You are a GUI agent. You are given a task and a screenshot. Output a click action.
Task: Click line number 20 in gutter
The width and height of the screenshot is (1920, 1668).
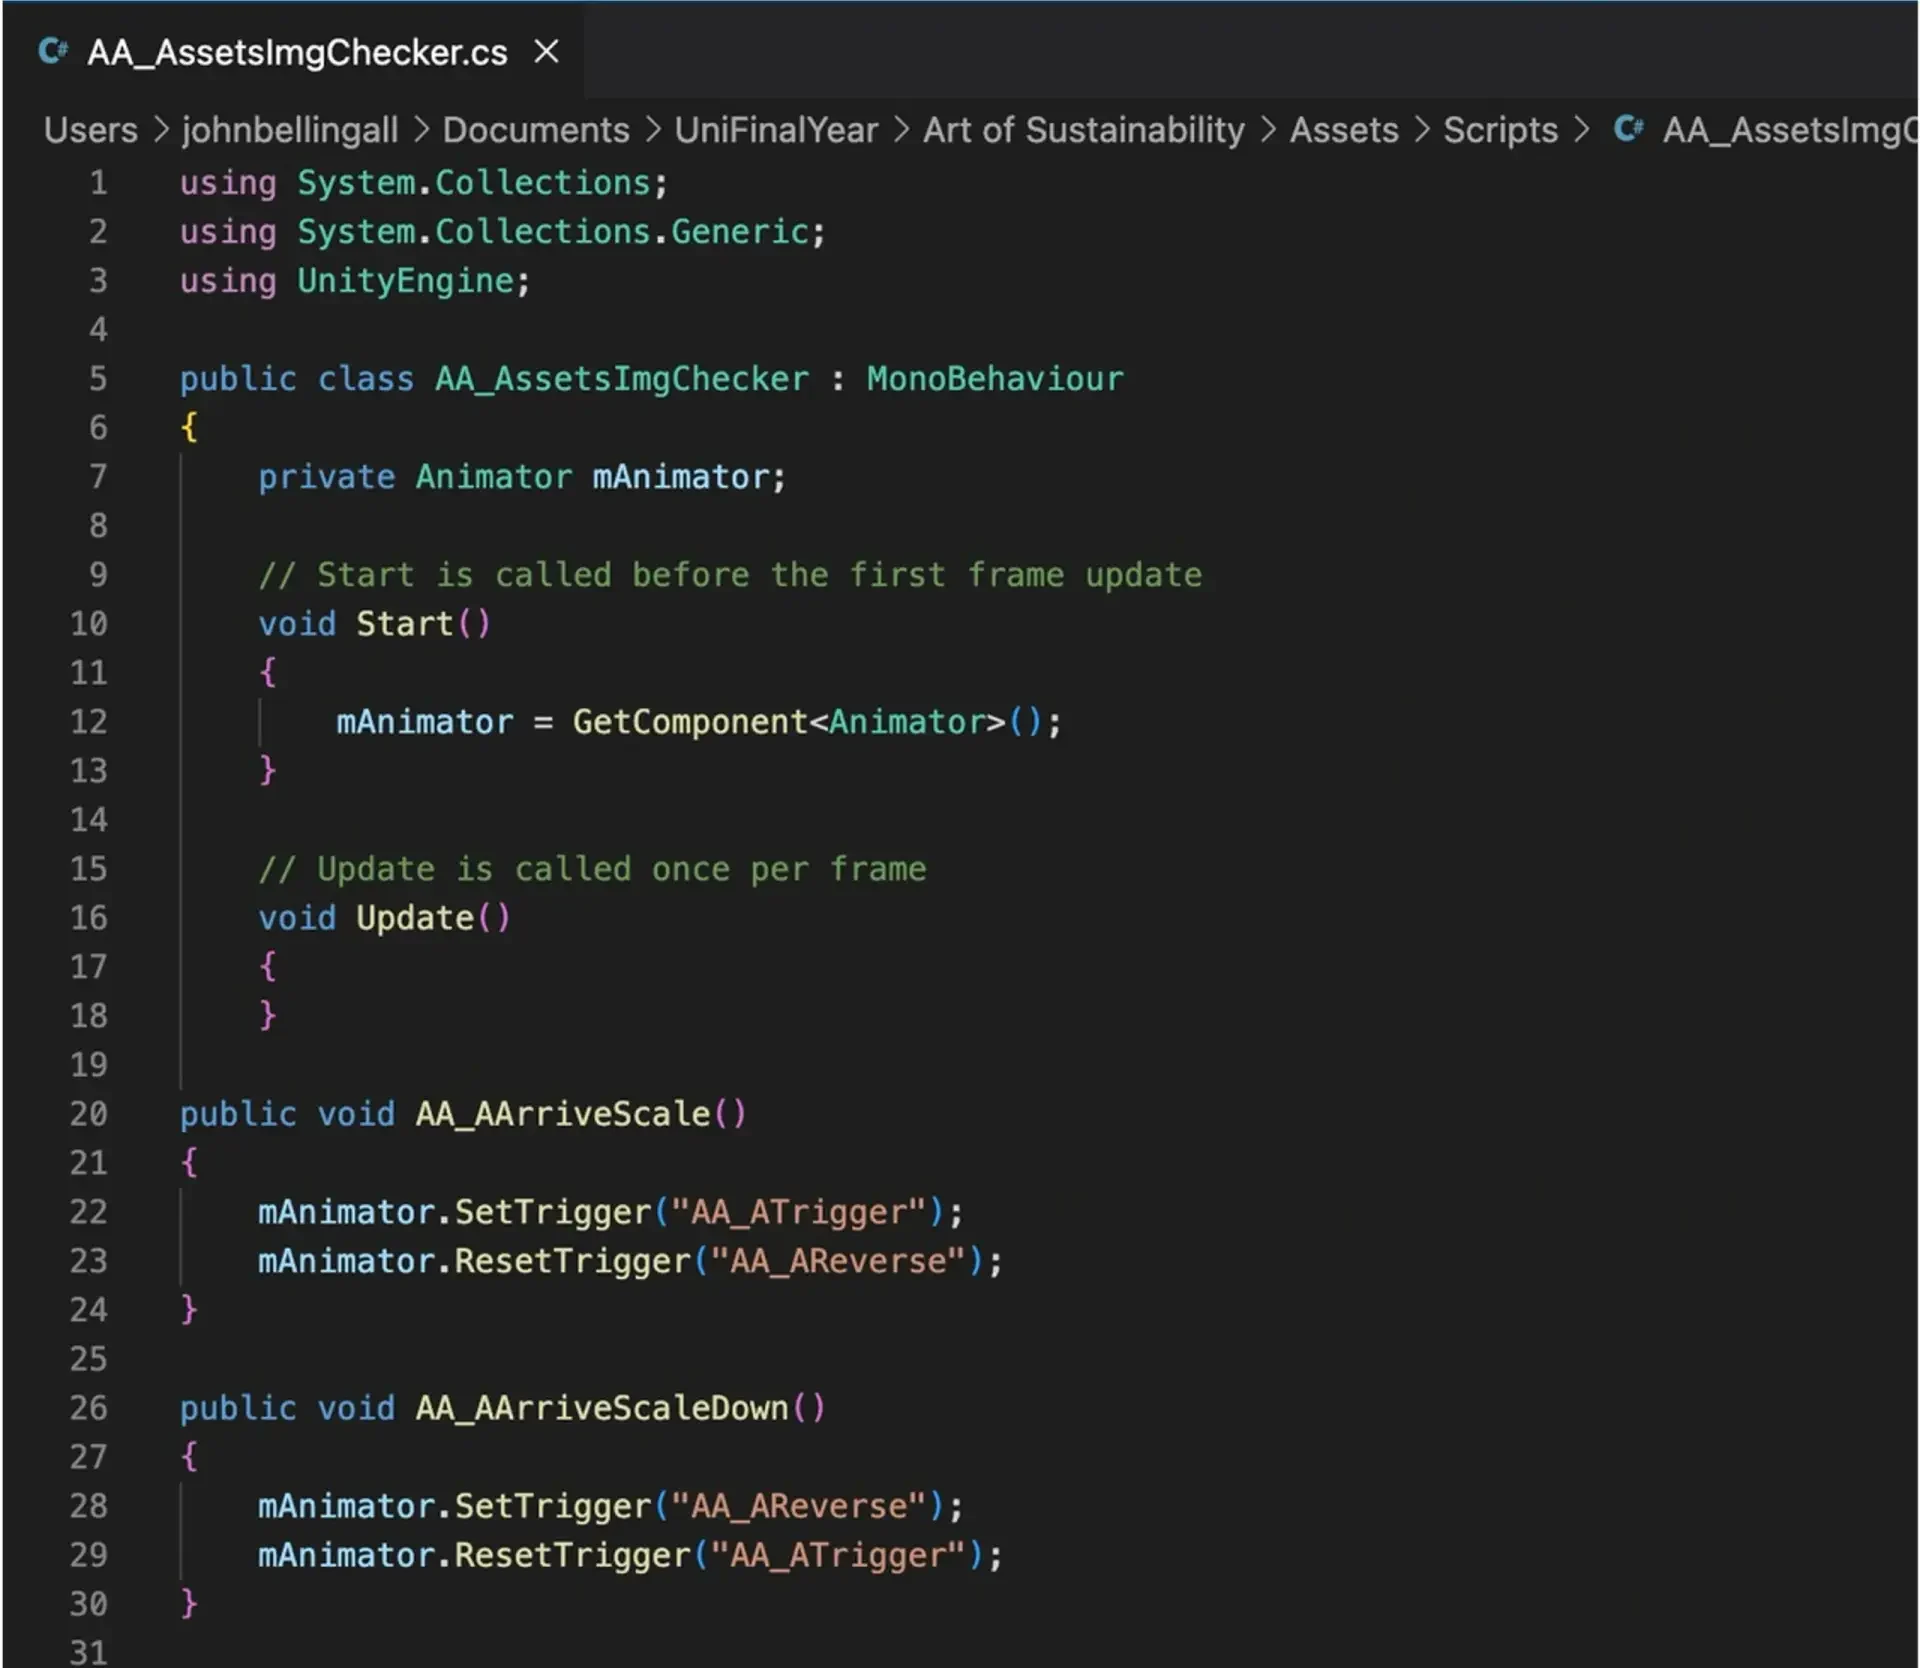88,1114
